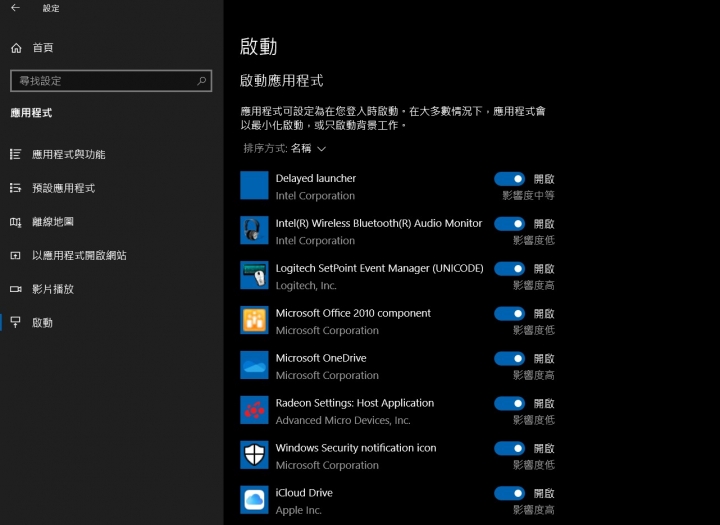Viewport: 720px width, 525px height.
Task: Select Radeon Settings: Host Application text
Action: (354, 403)
